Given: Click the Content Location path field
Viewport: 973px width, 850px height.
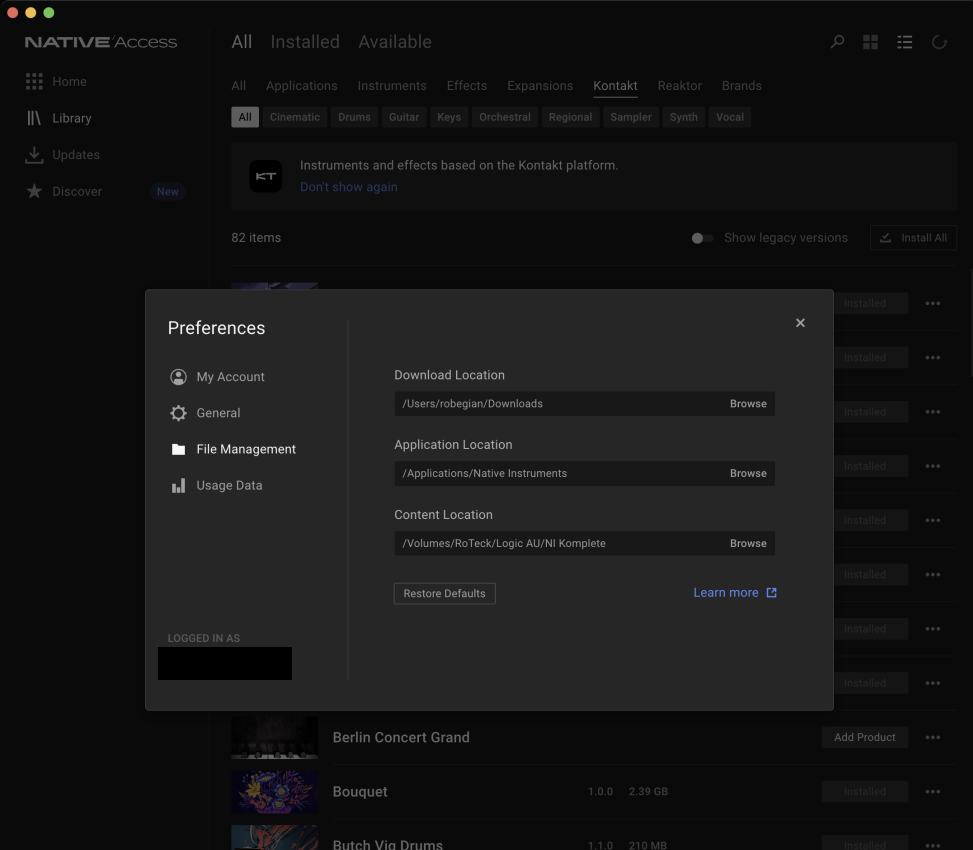Looking at the screenshot, I should 584,543.
